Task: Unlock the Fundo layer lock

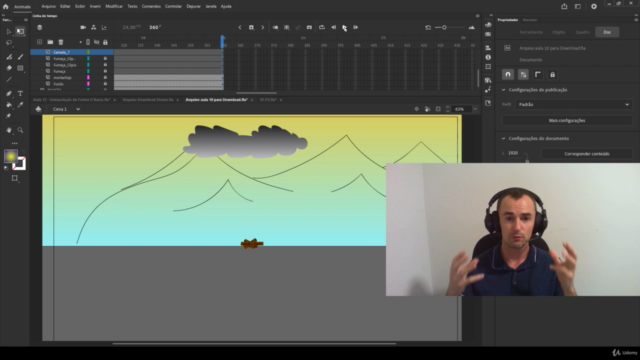Action: click(105, 84)
